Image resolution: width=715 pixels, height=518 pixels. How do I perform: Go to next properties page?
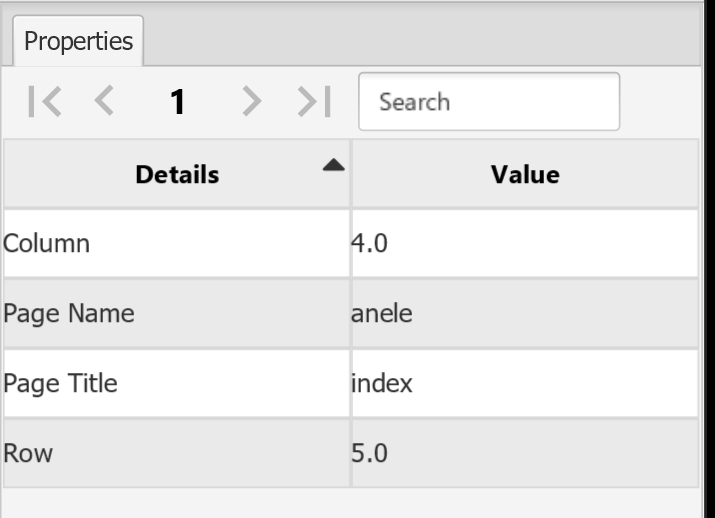pos(254,102)
